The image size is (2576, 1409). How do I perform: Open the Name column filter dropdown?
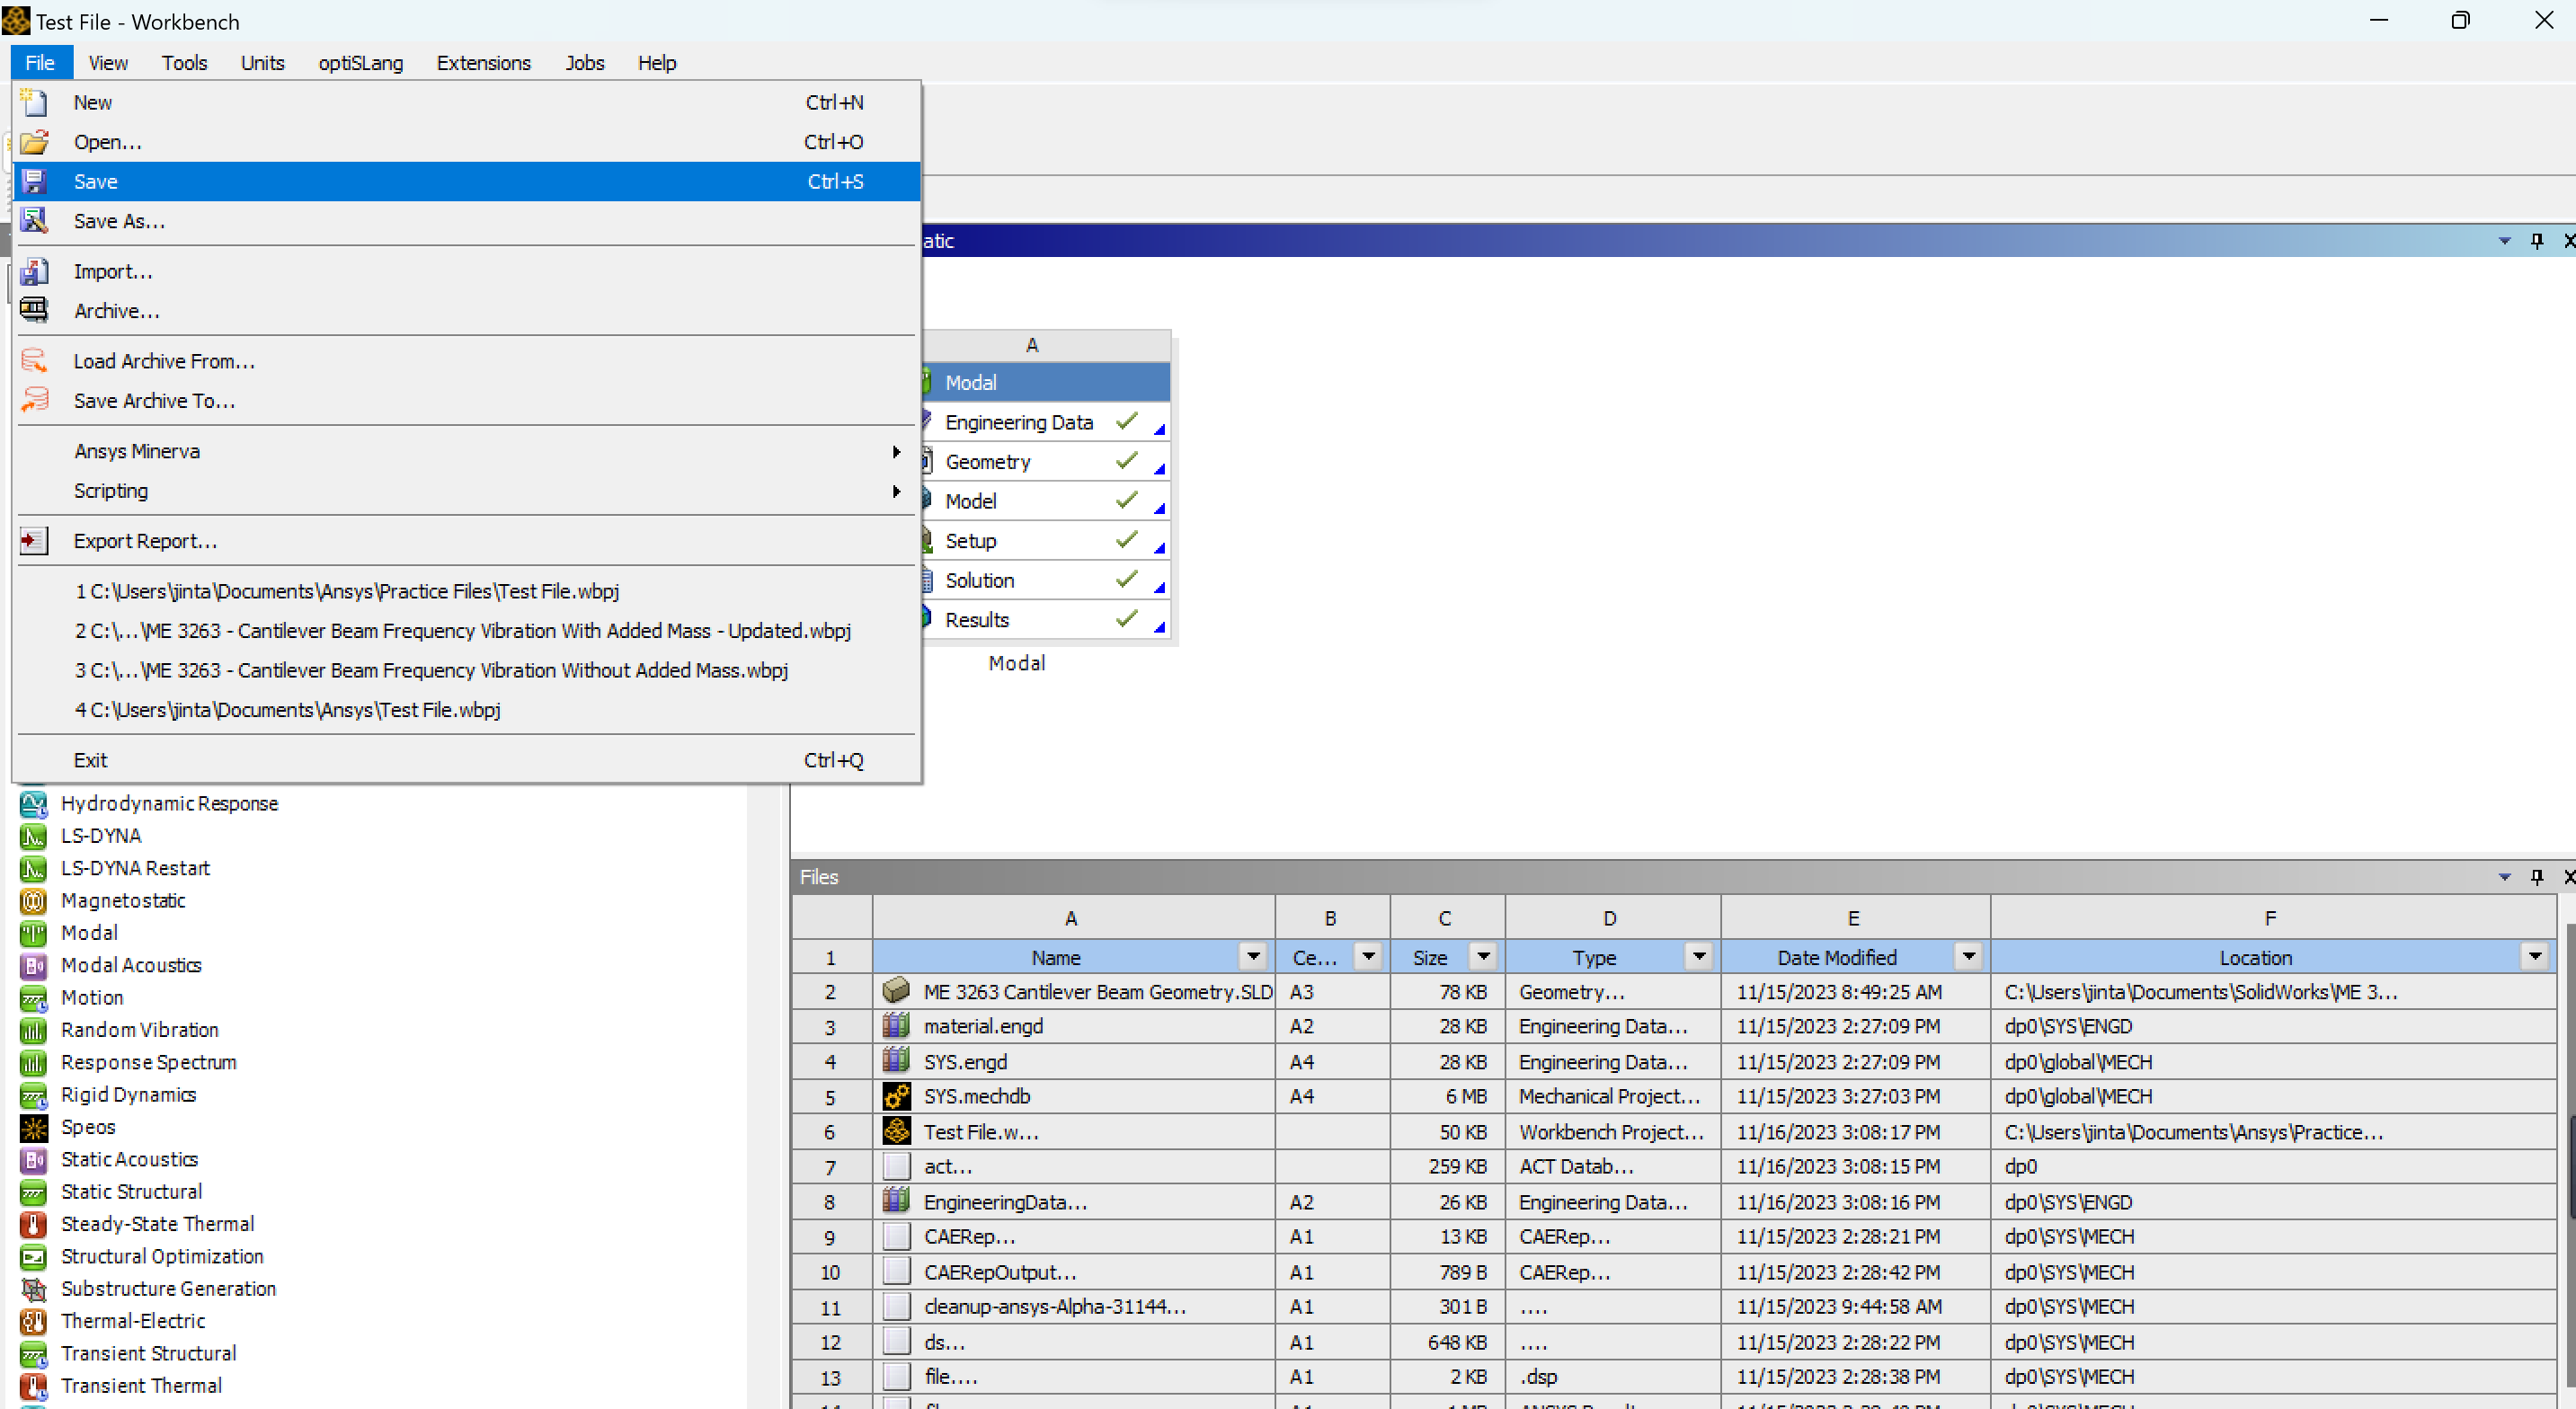coord(1252,956)
